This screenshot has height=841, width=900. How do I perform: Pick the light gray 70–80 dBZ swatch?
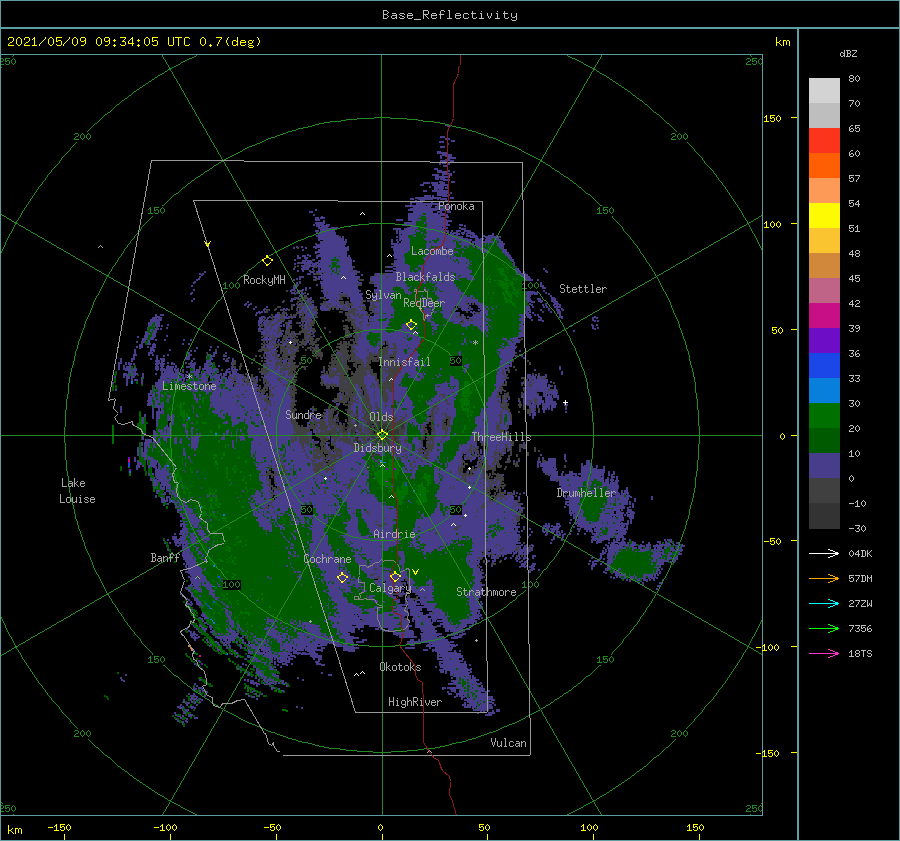824,91
